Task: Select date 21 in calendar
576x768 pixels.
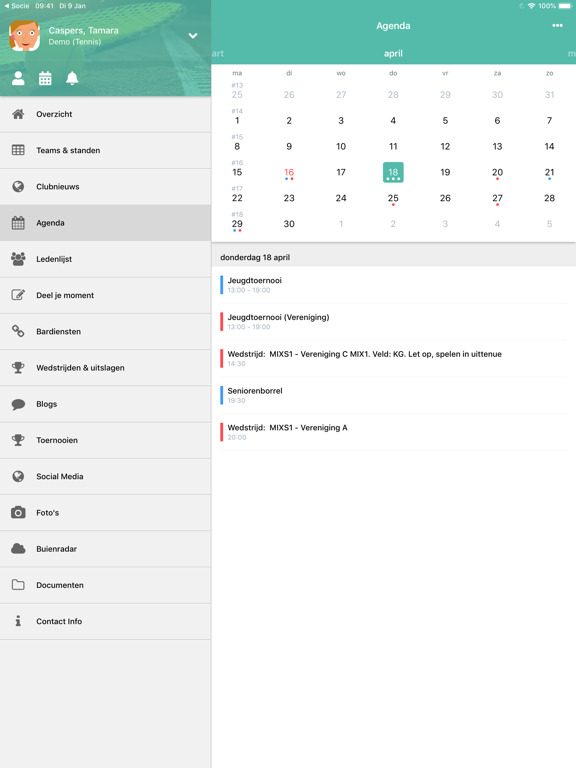Action: click(550, 172)
